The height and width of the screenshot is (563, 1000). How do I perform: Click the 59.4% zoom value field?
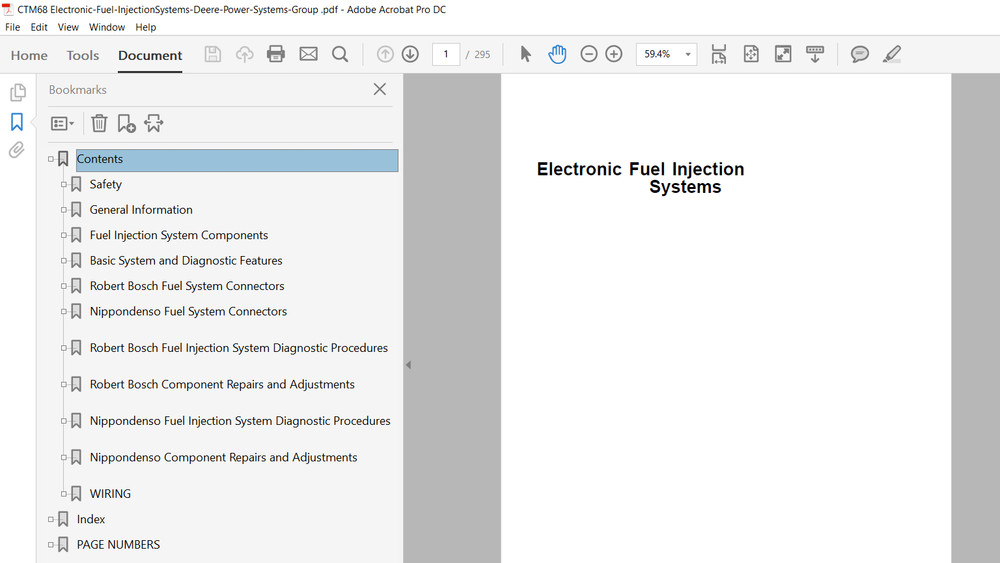659,54
